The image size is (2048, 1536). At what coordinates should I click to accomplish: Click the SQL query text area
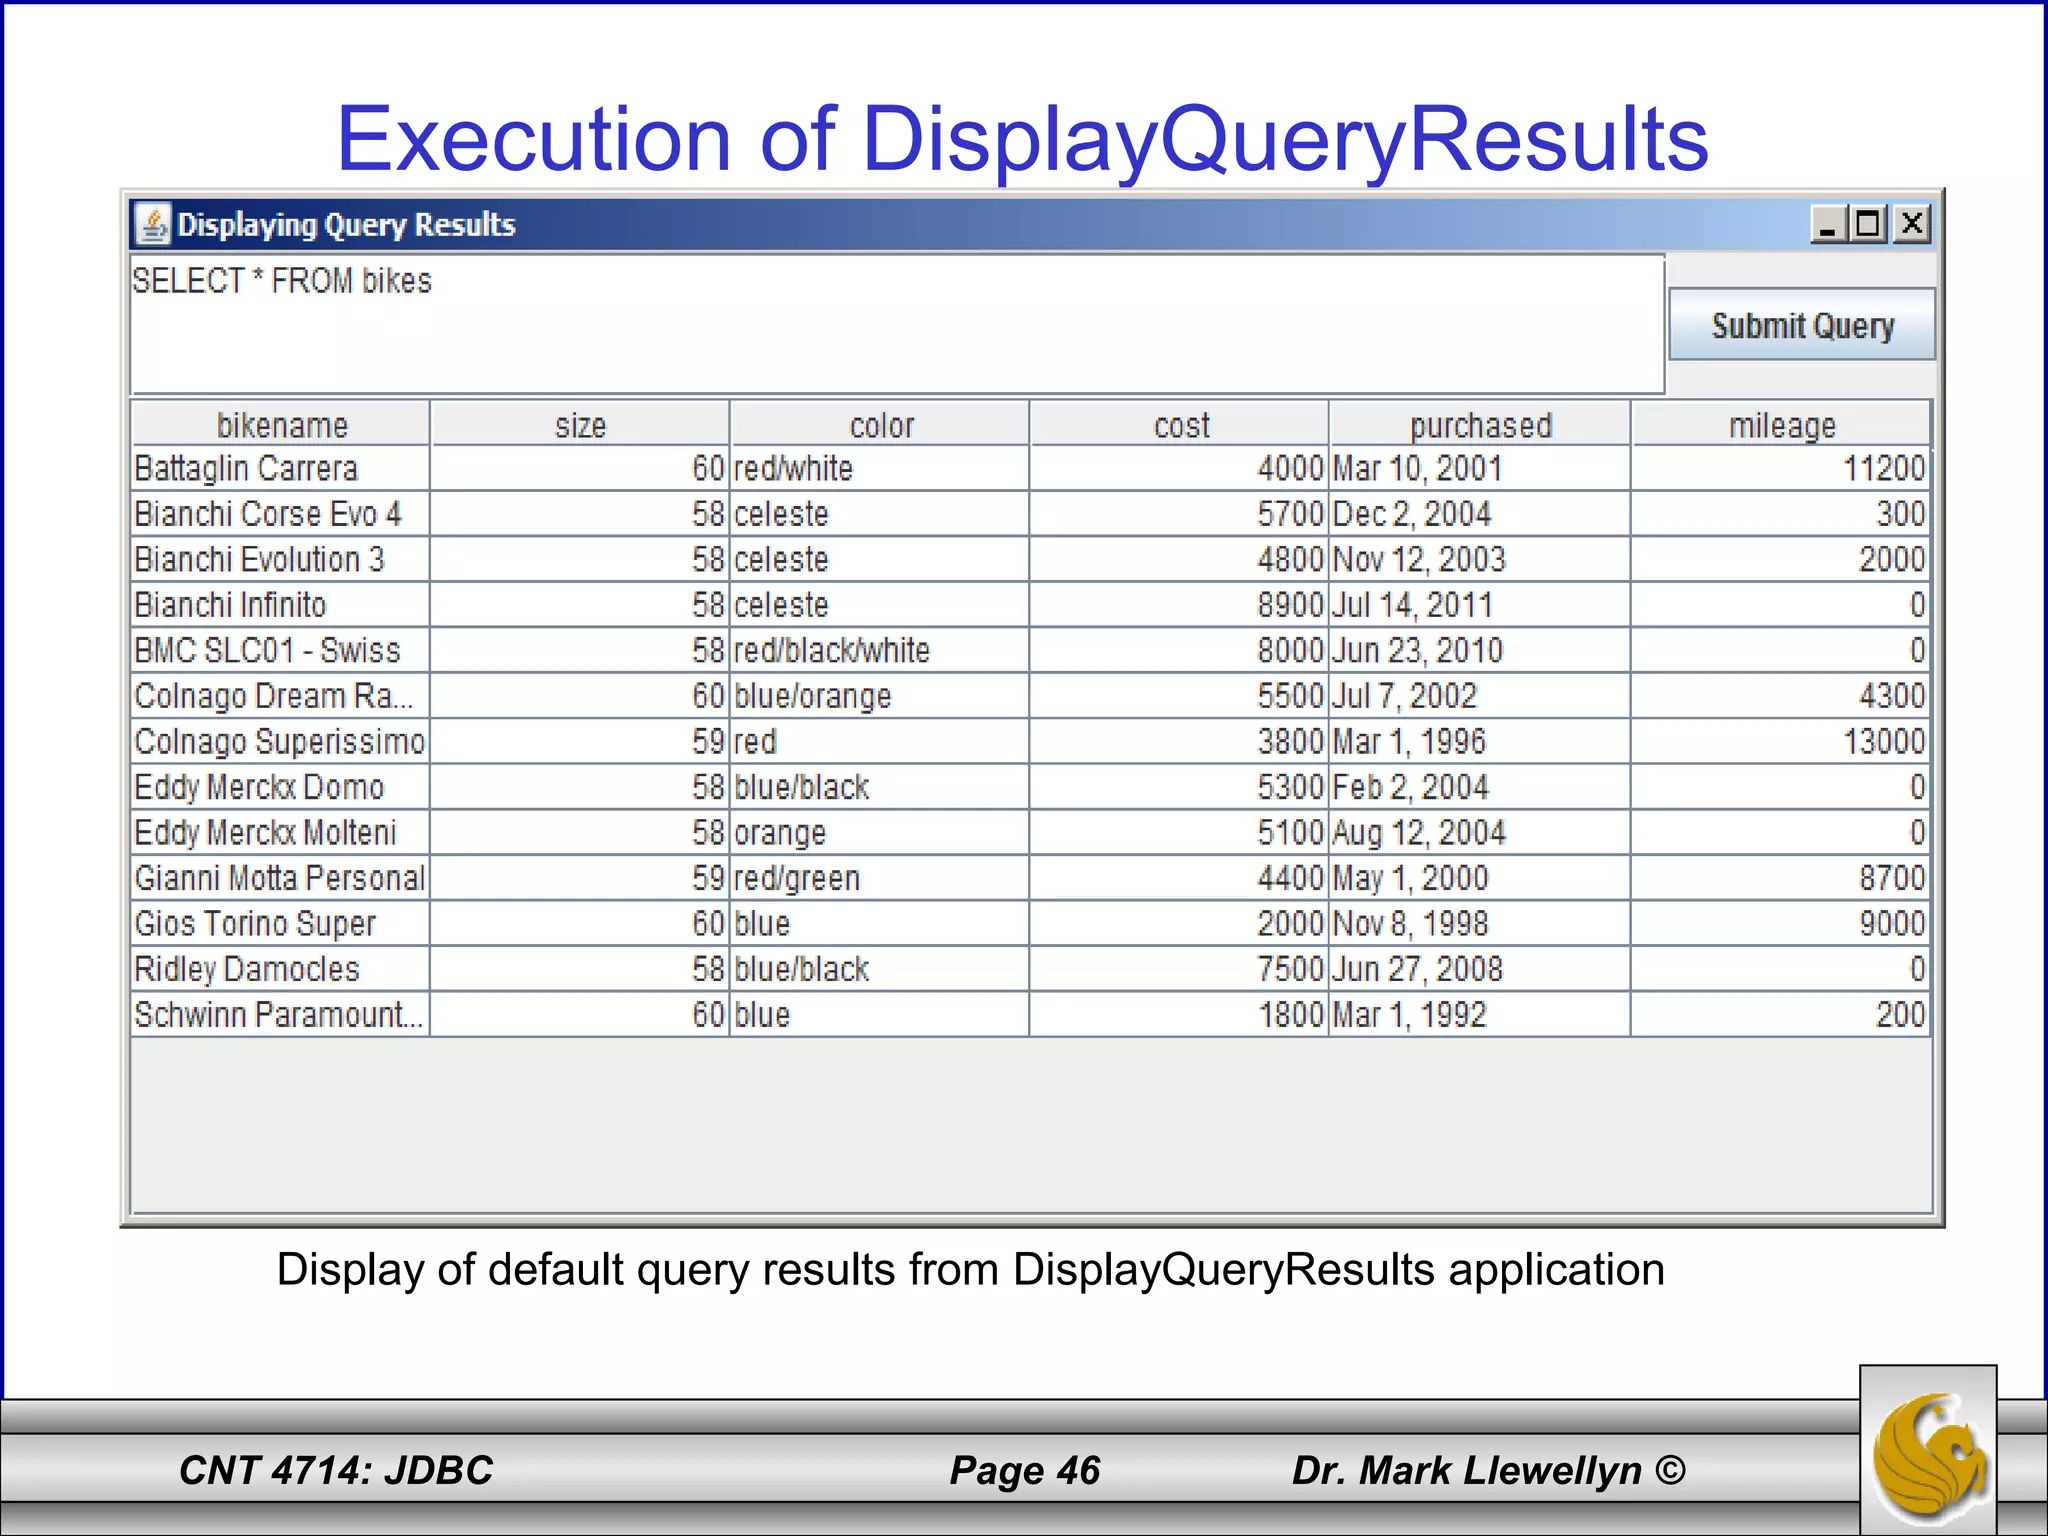[x=897, y=324]
